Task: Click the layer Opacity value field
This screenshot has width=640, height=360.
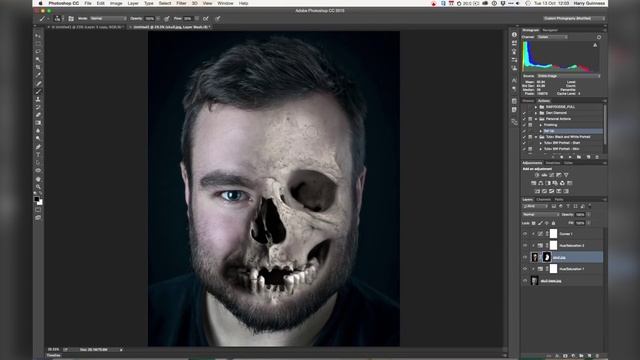Action: click(x=580, y=214)
